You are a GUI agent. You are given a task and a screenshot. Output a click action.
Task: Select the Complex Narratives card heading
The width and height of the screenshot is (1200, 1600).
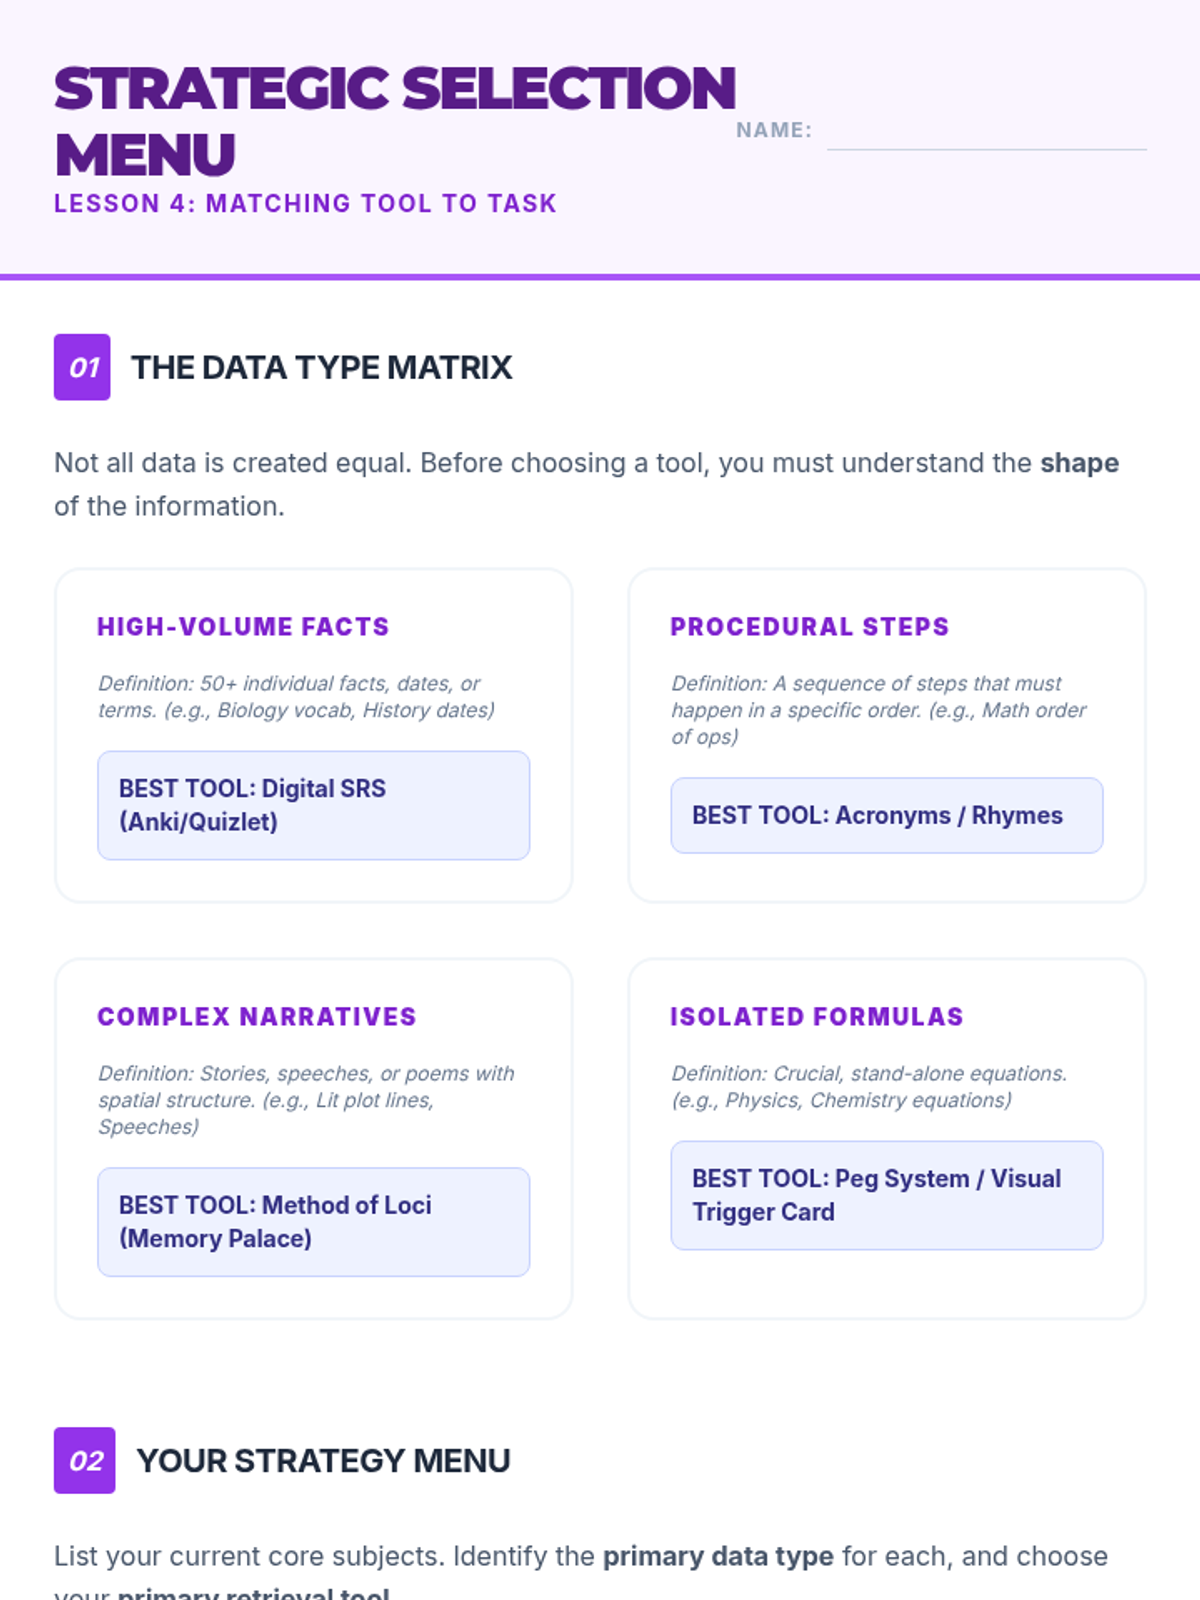coord(257,1017)
